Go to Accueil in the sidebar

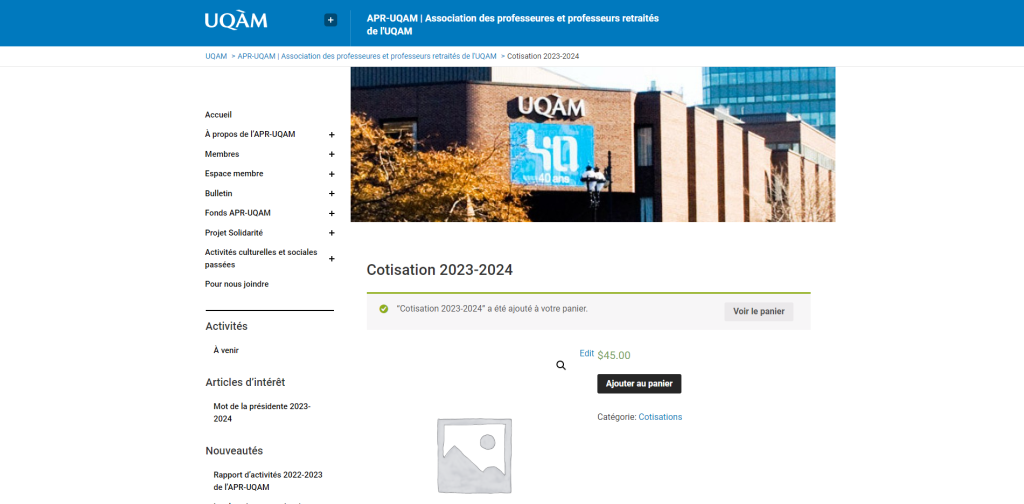click(x=218, y=115)
